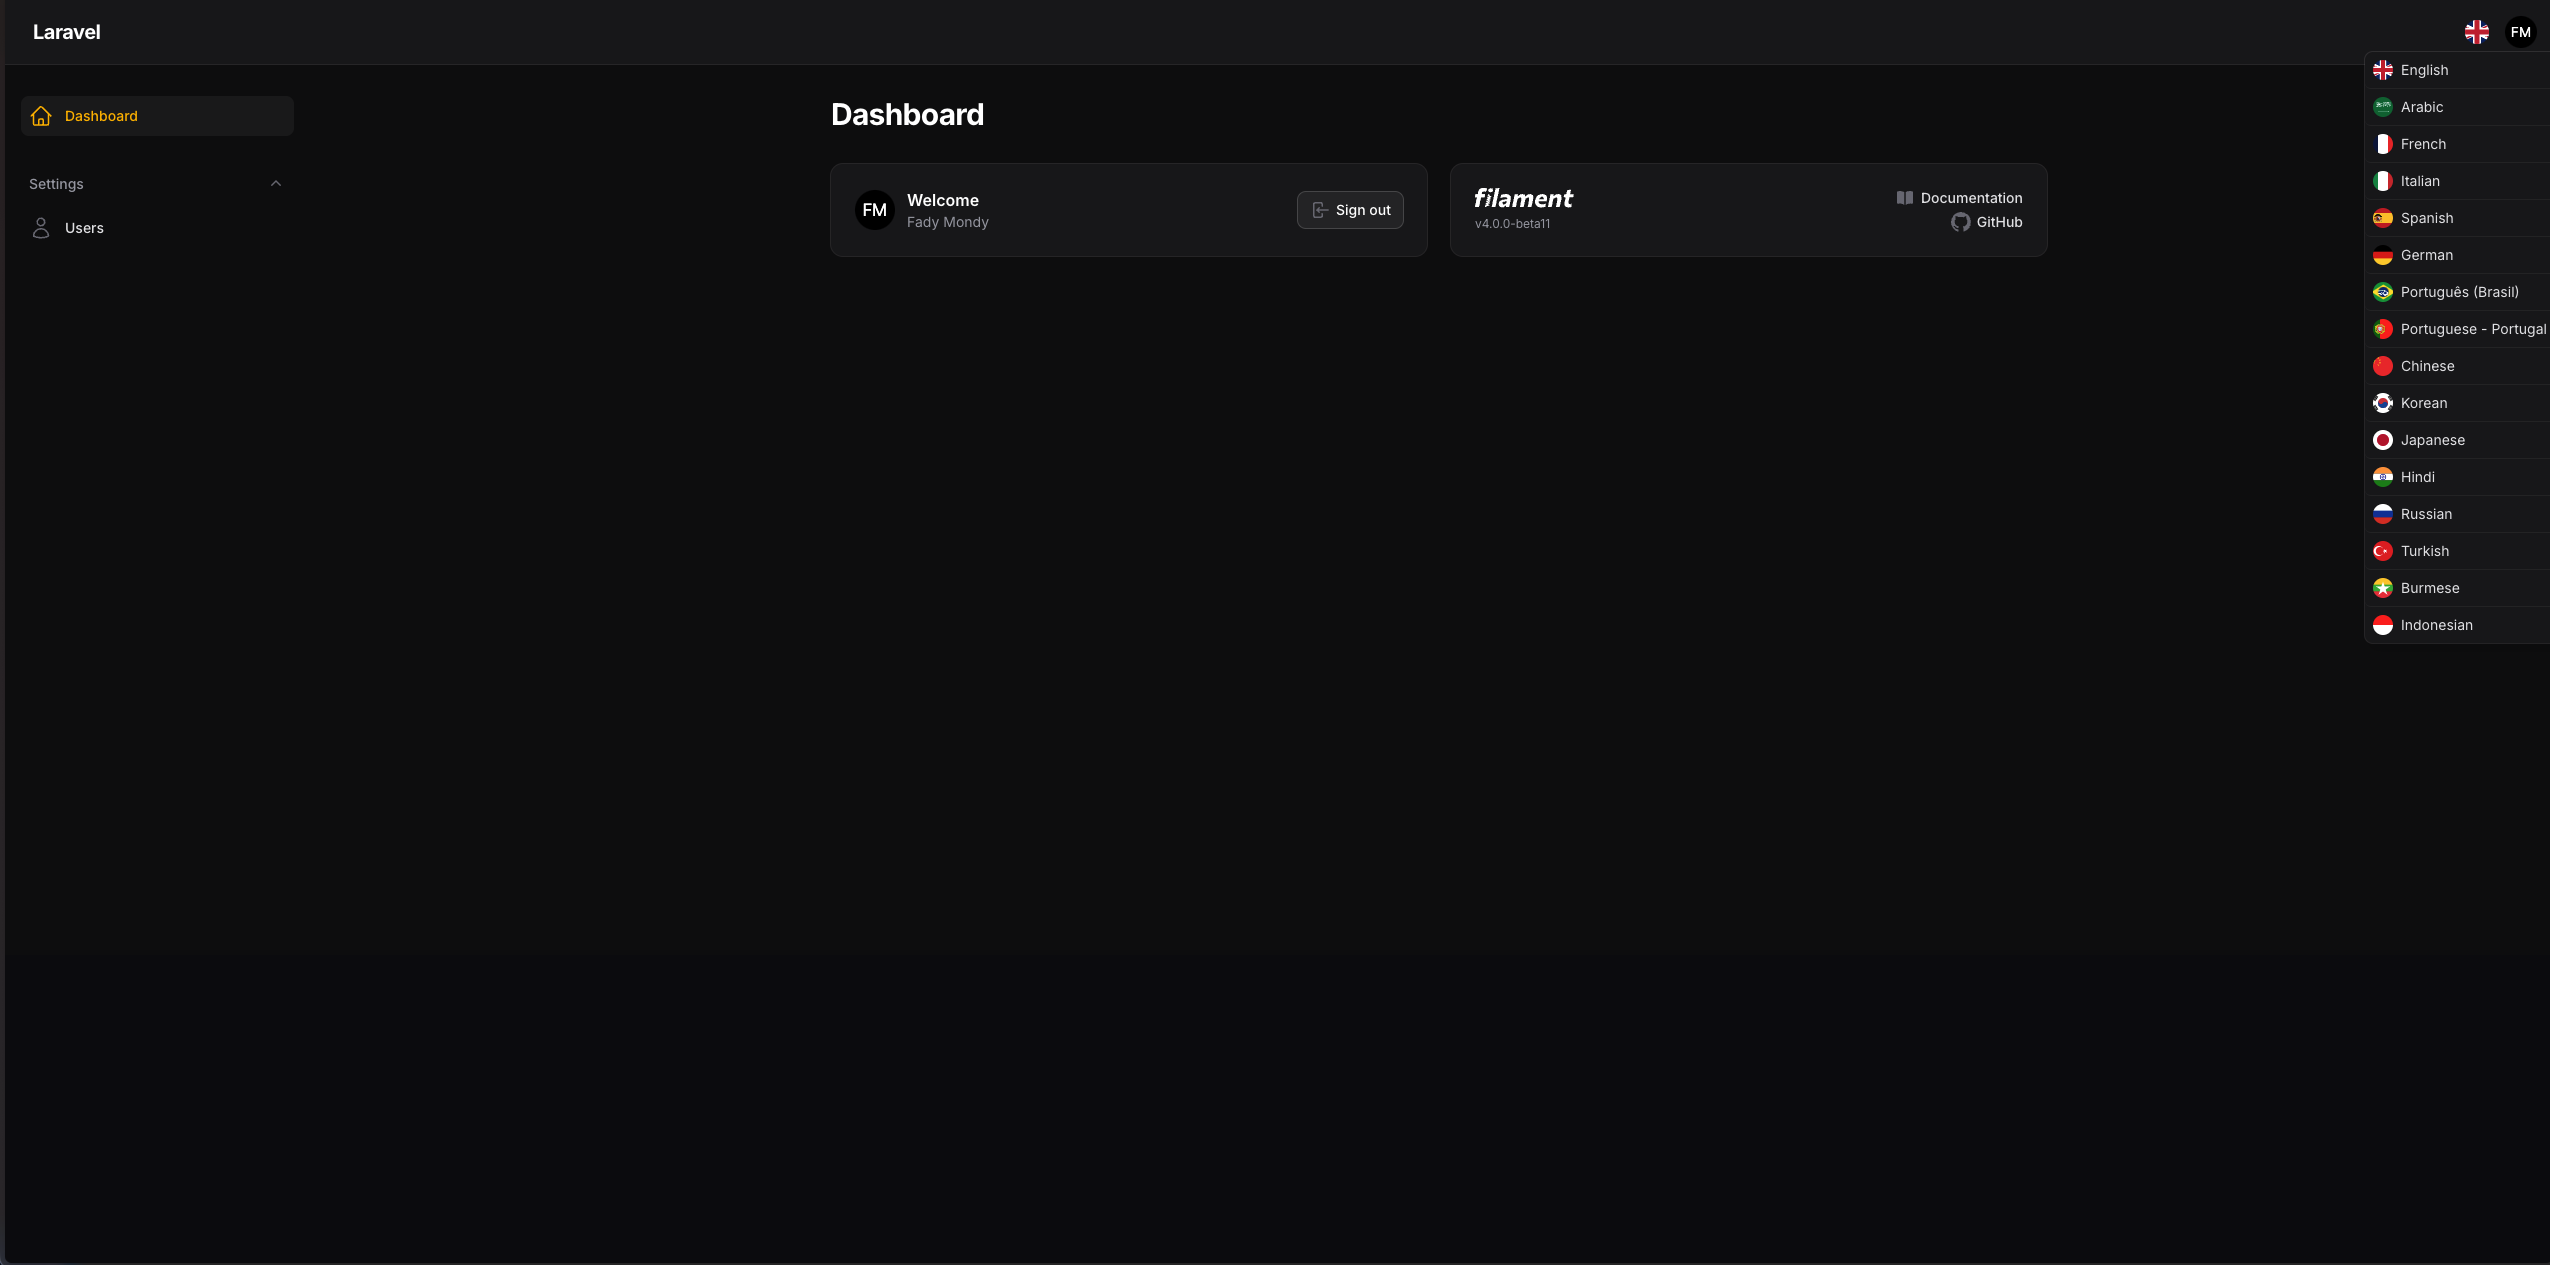Switch language to Português (Brasil)
This screenshot has width=2550, height=1265.
tap(2458, 292)
